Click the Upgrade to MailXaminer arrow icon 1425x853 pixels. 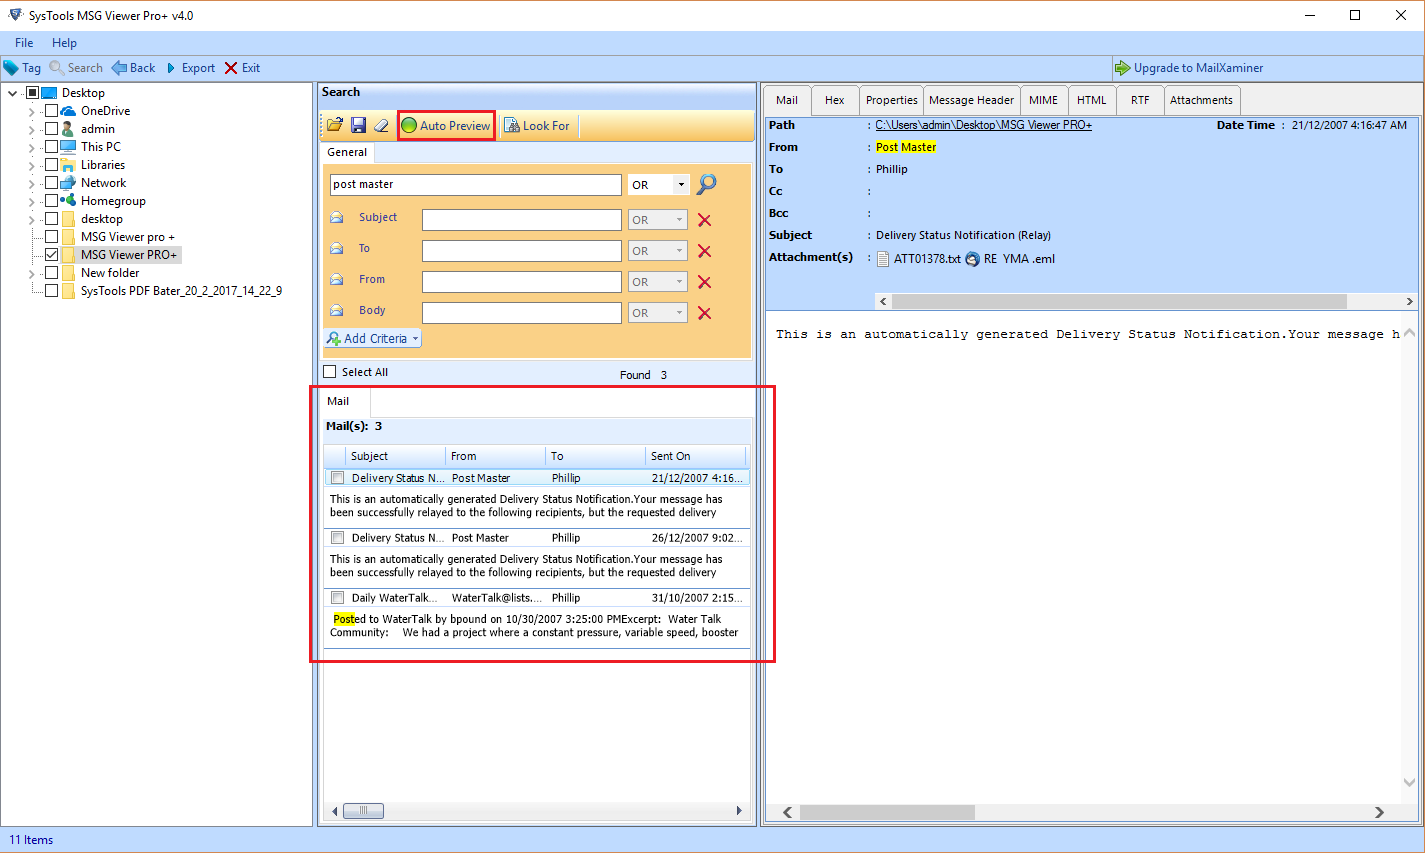[1123, 68]
